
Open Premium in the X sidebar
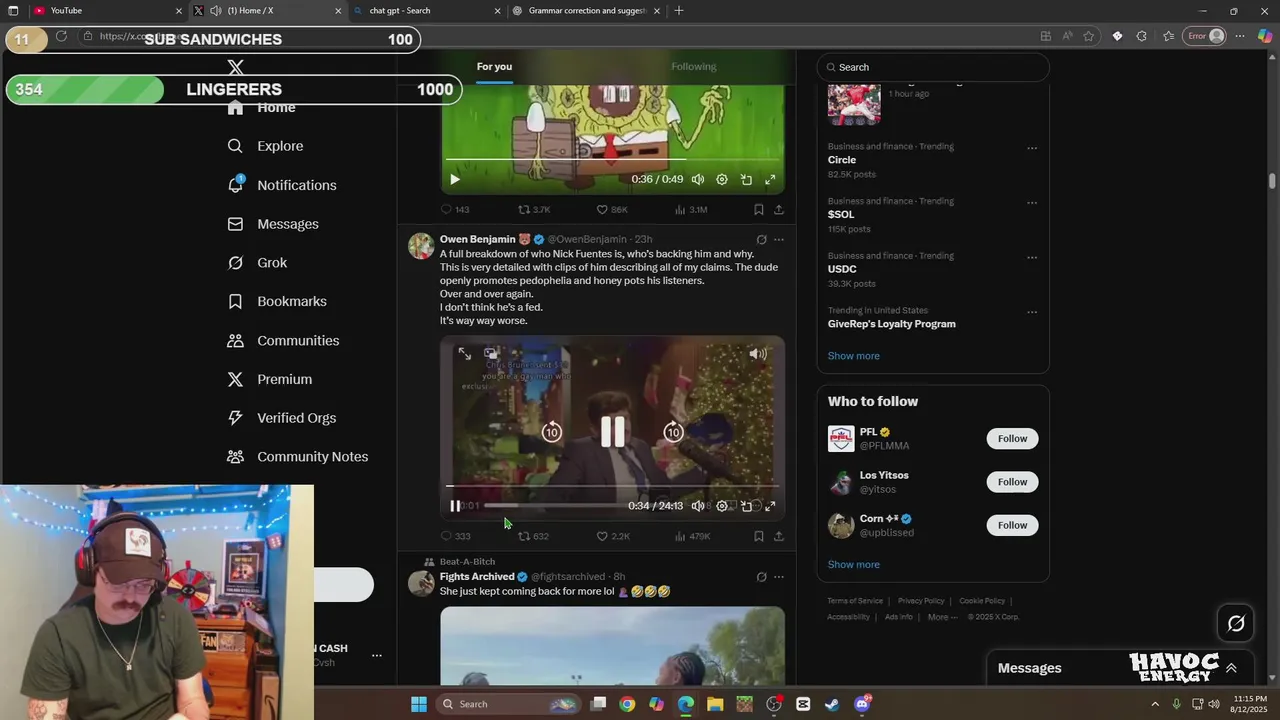point(270,379)
